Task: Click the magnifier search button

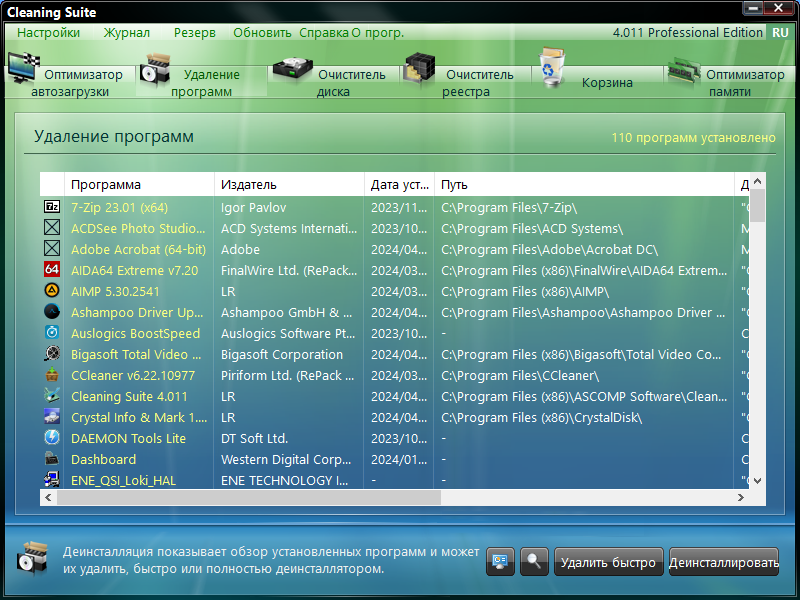Action: [x=534, y=562]
